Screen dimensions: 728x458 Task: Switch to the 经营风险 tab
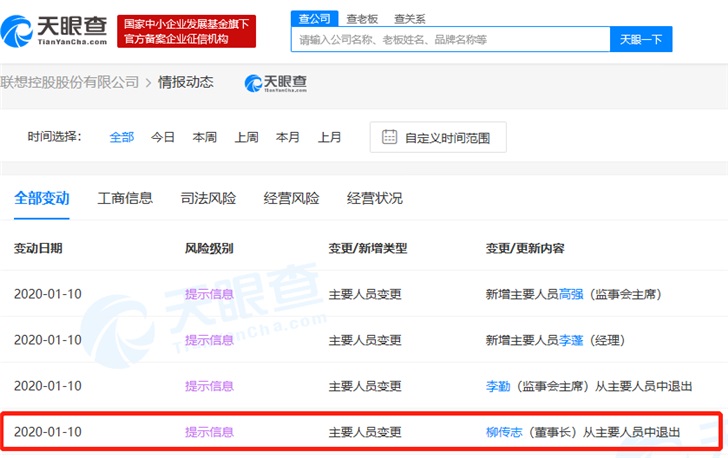291,198
